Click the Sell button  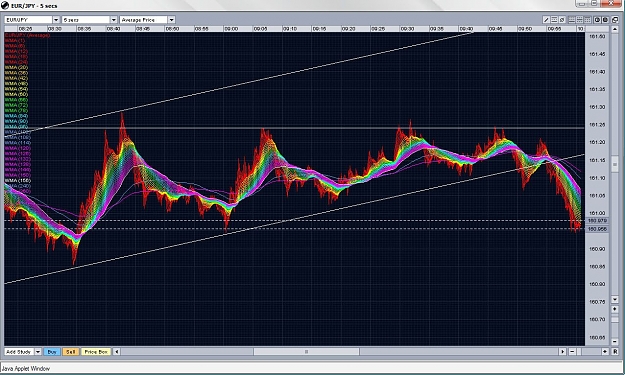(x=71, y=351)
